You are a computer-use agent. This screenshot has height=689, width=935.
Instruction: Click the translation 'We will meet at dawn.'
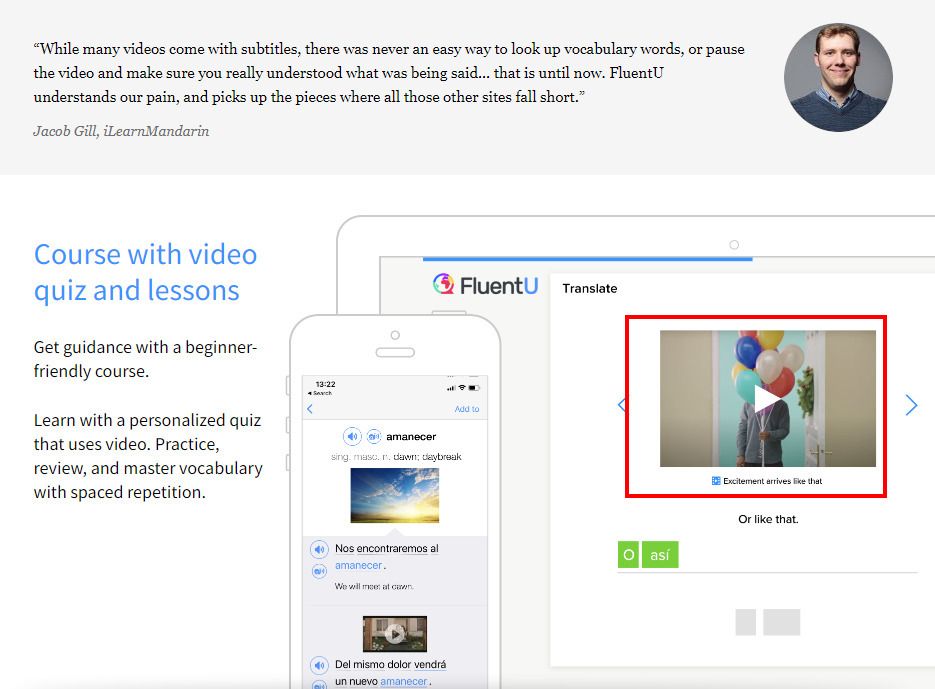point(374,586)
